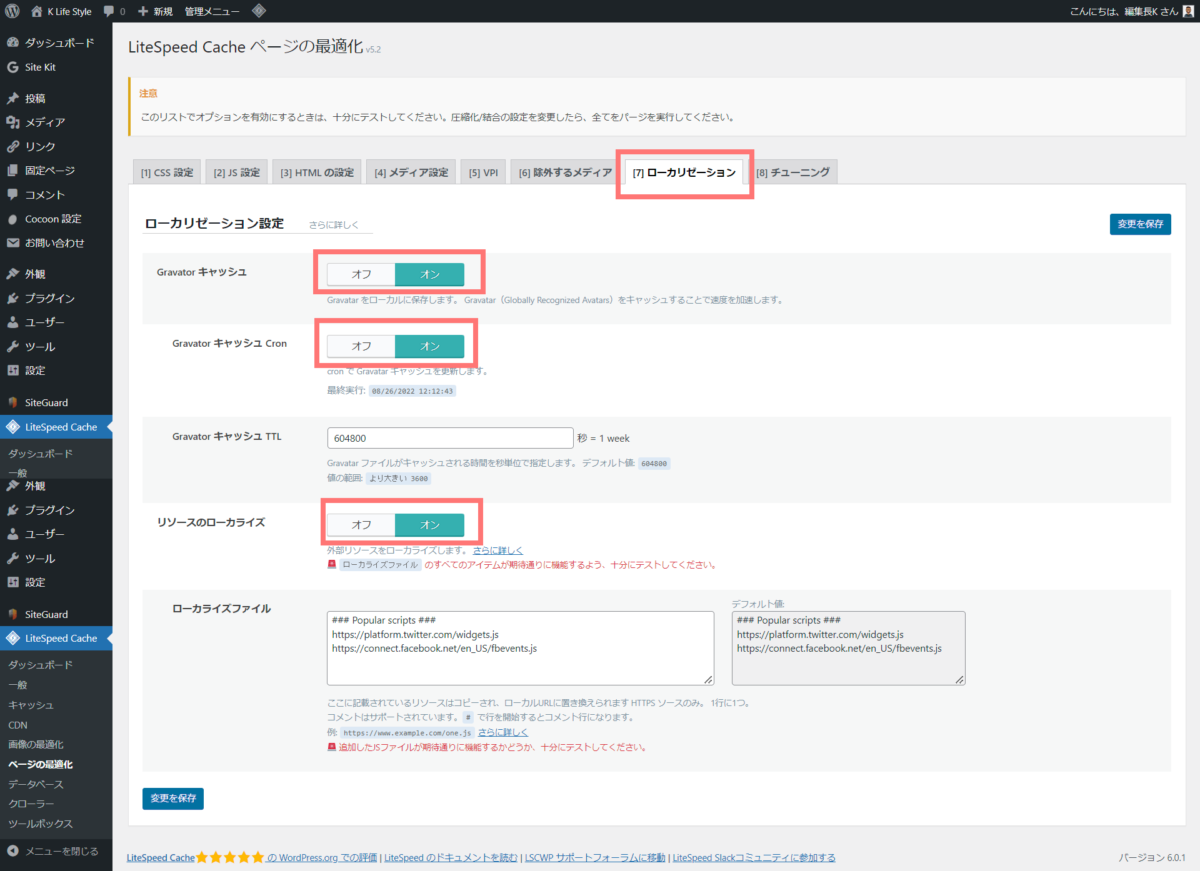The height and width of the screenshot is (871, 1200).
Task: Open the WordPress logo menu
Action: [x=12, y=11]
